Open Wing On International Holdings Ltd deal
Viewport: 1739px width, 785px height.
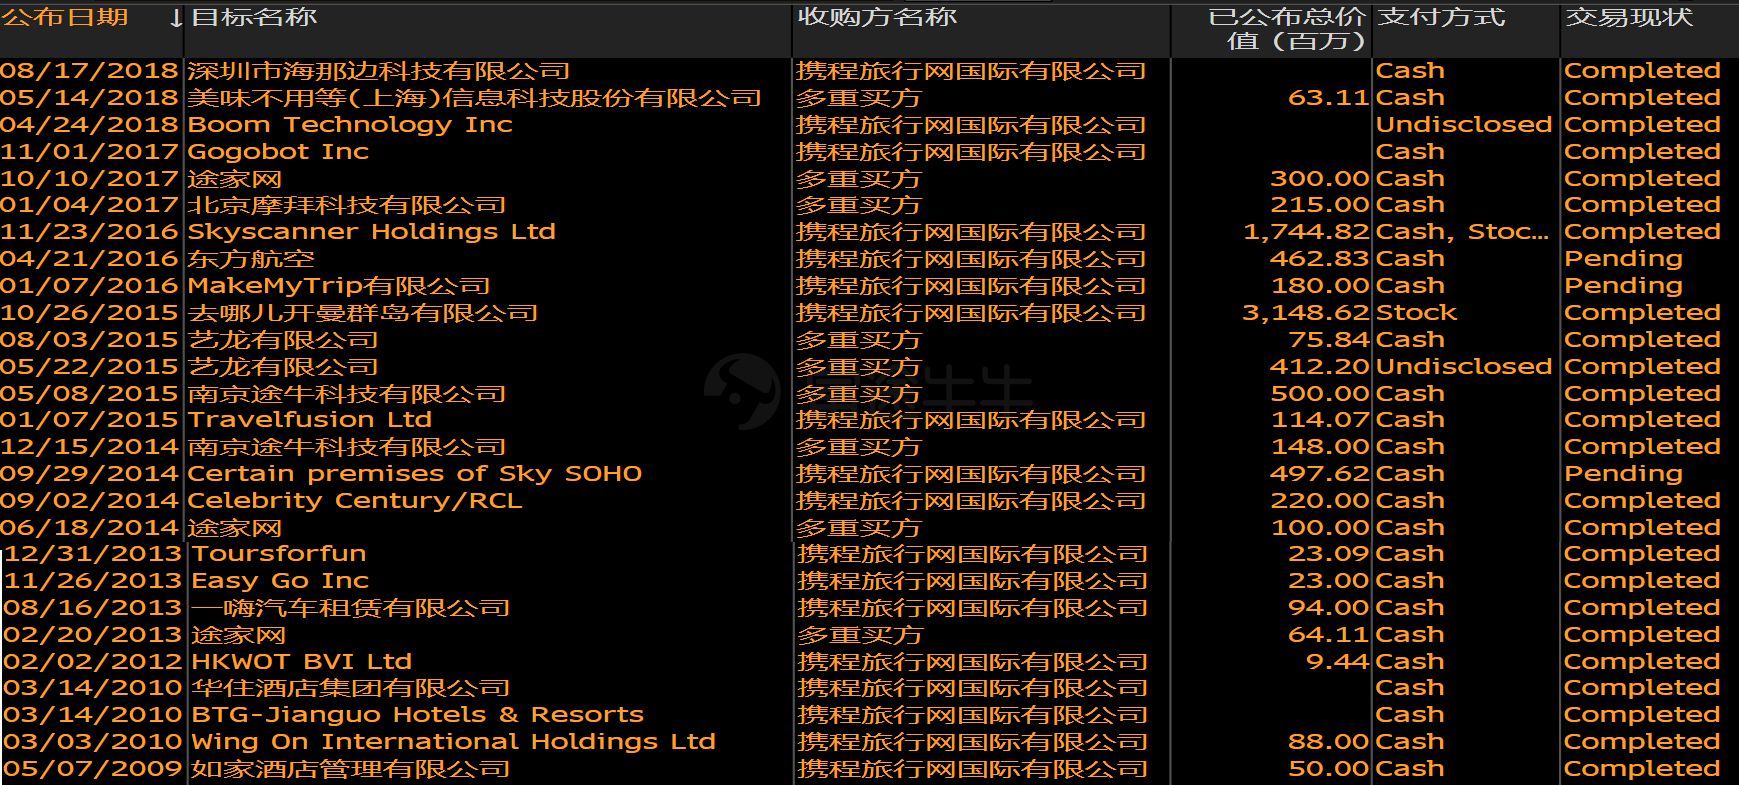click(454, 742)
